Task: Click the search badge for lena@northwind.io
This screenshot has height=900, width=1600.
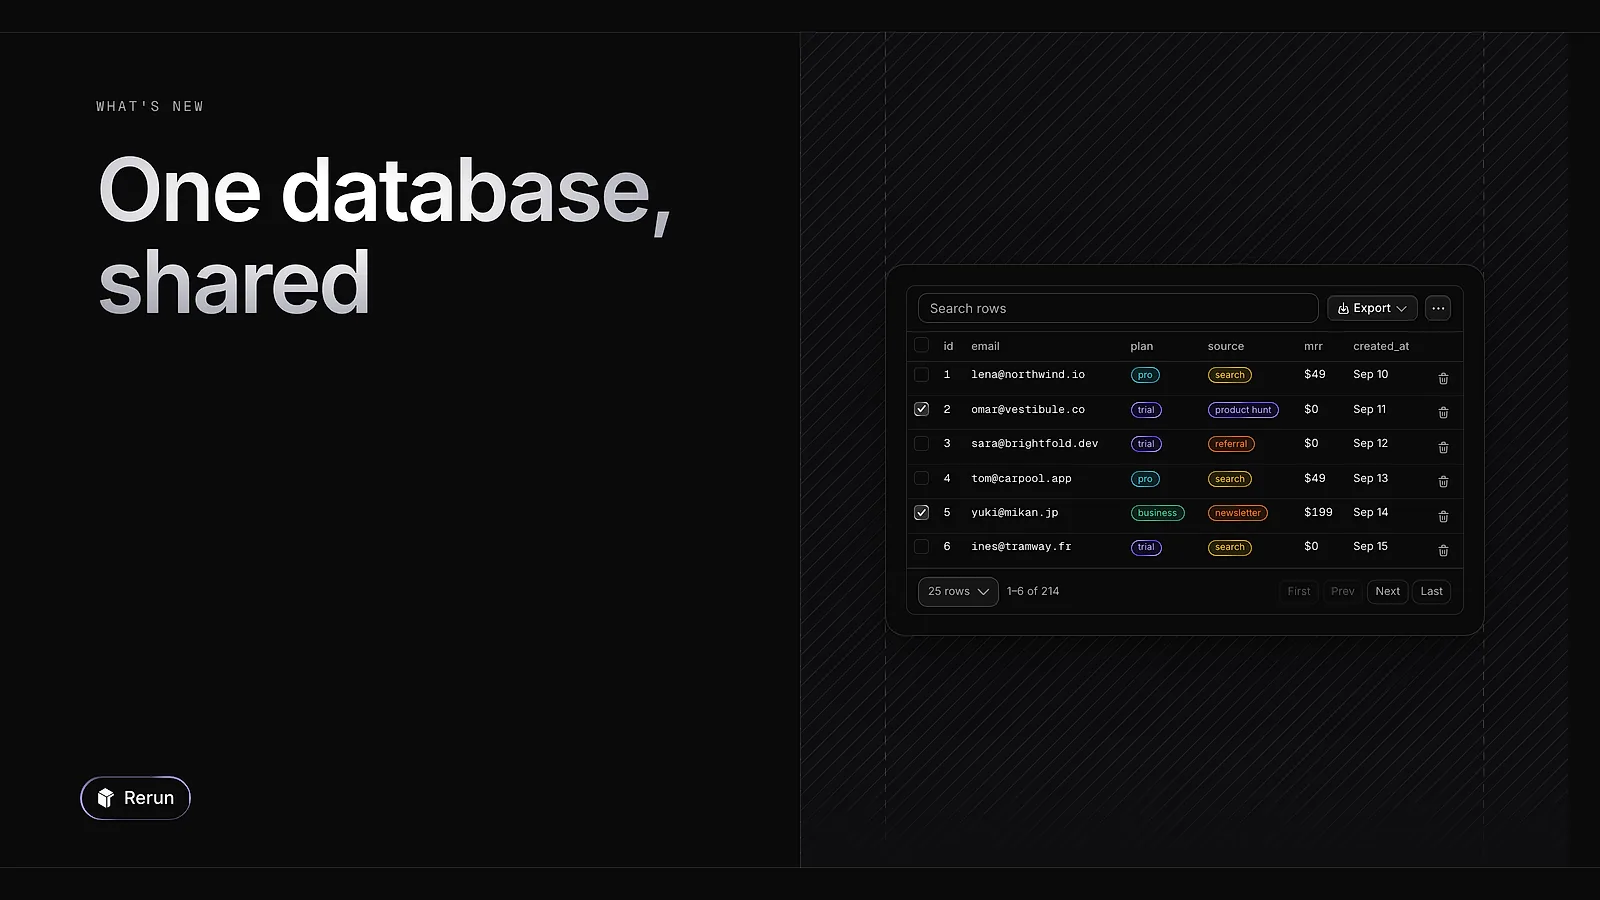Action: [x=1230, y=375]
